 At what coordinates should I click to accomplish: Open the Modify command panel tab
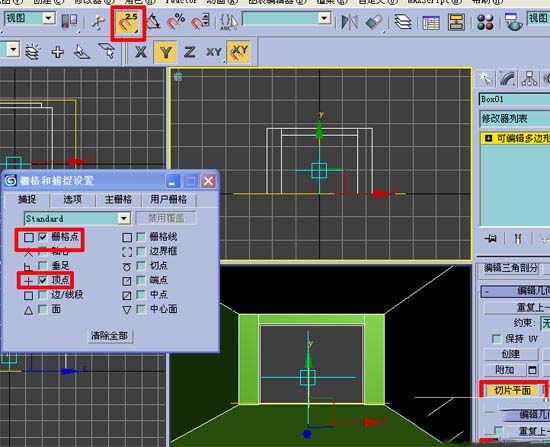click(x=508, y=79)
